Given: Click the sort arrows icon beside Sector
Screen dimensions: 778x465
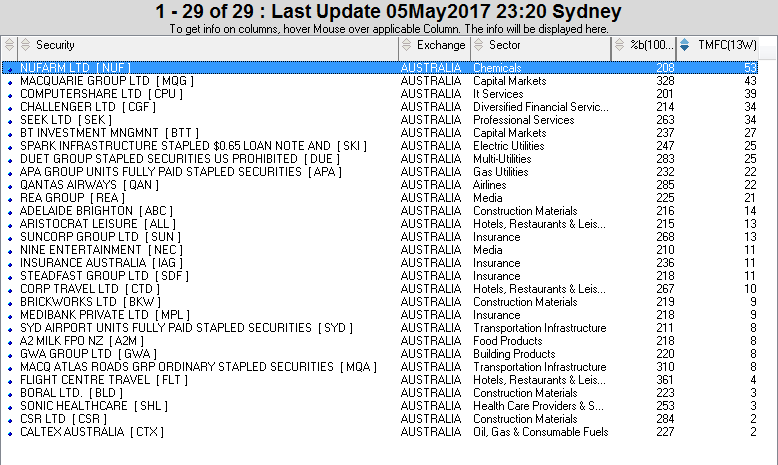Looking at the screenshot, I should pyautogui.click(x=478, y=45).
